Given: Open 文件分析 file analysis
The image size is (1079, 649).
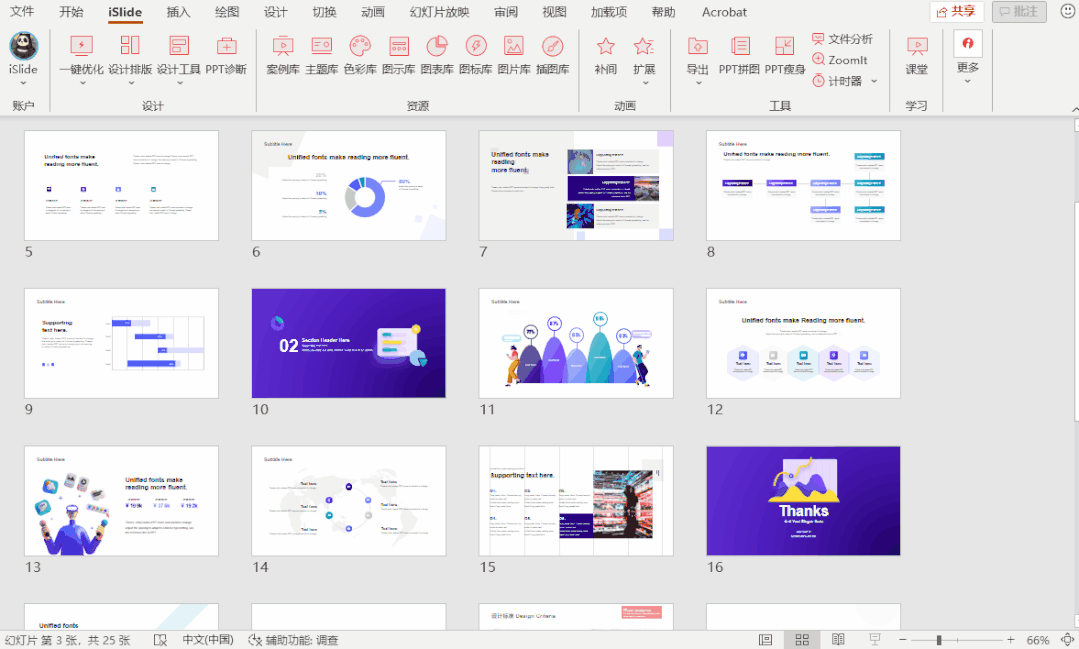Looking at the screenshot, I should 842,39.
